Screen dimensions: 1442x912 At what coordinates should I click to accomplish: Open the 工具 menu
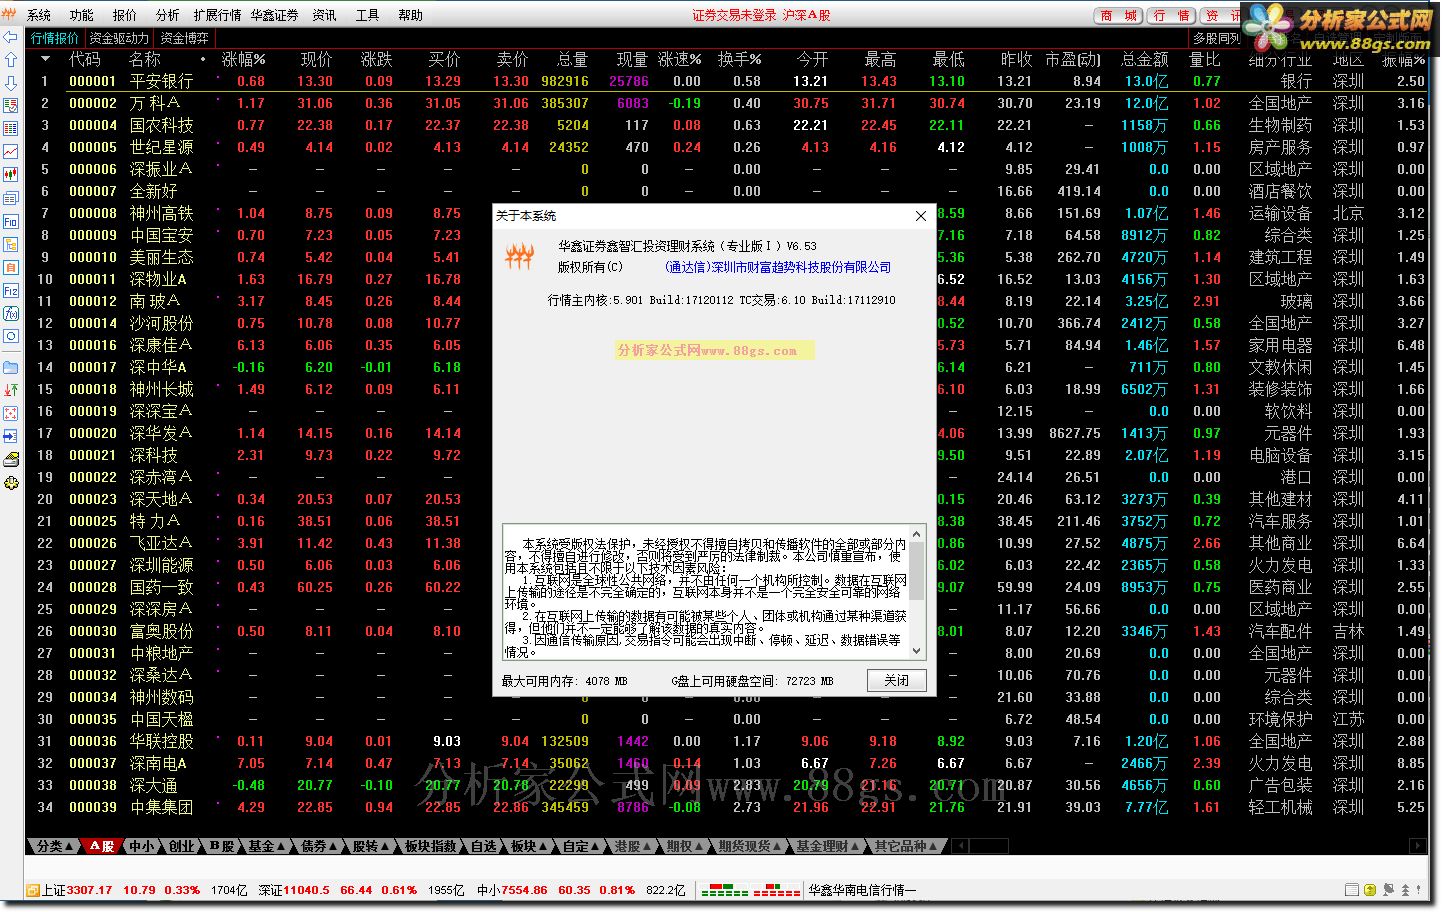[x=367, y=15]
